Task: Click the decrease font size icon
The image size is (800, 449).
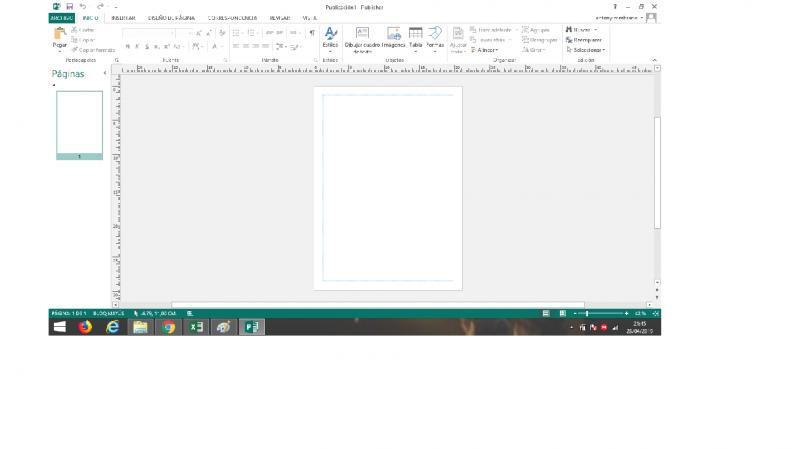Action: (209, 33)
